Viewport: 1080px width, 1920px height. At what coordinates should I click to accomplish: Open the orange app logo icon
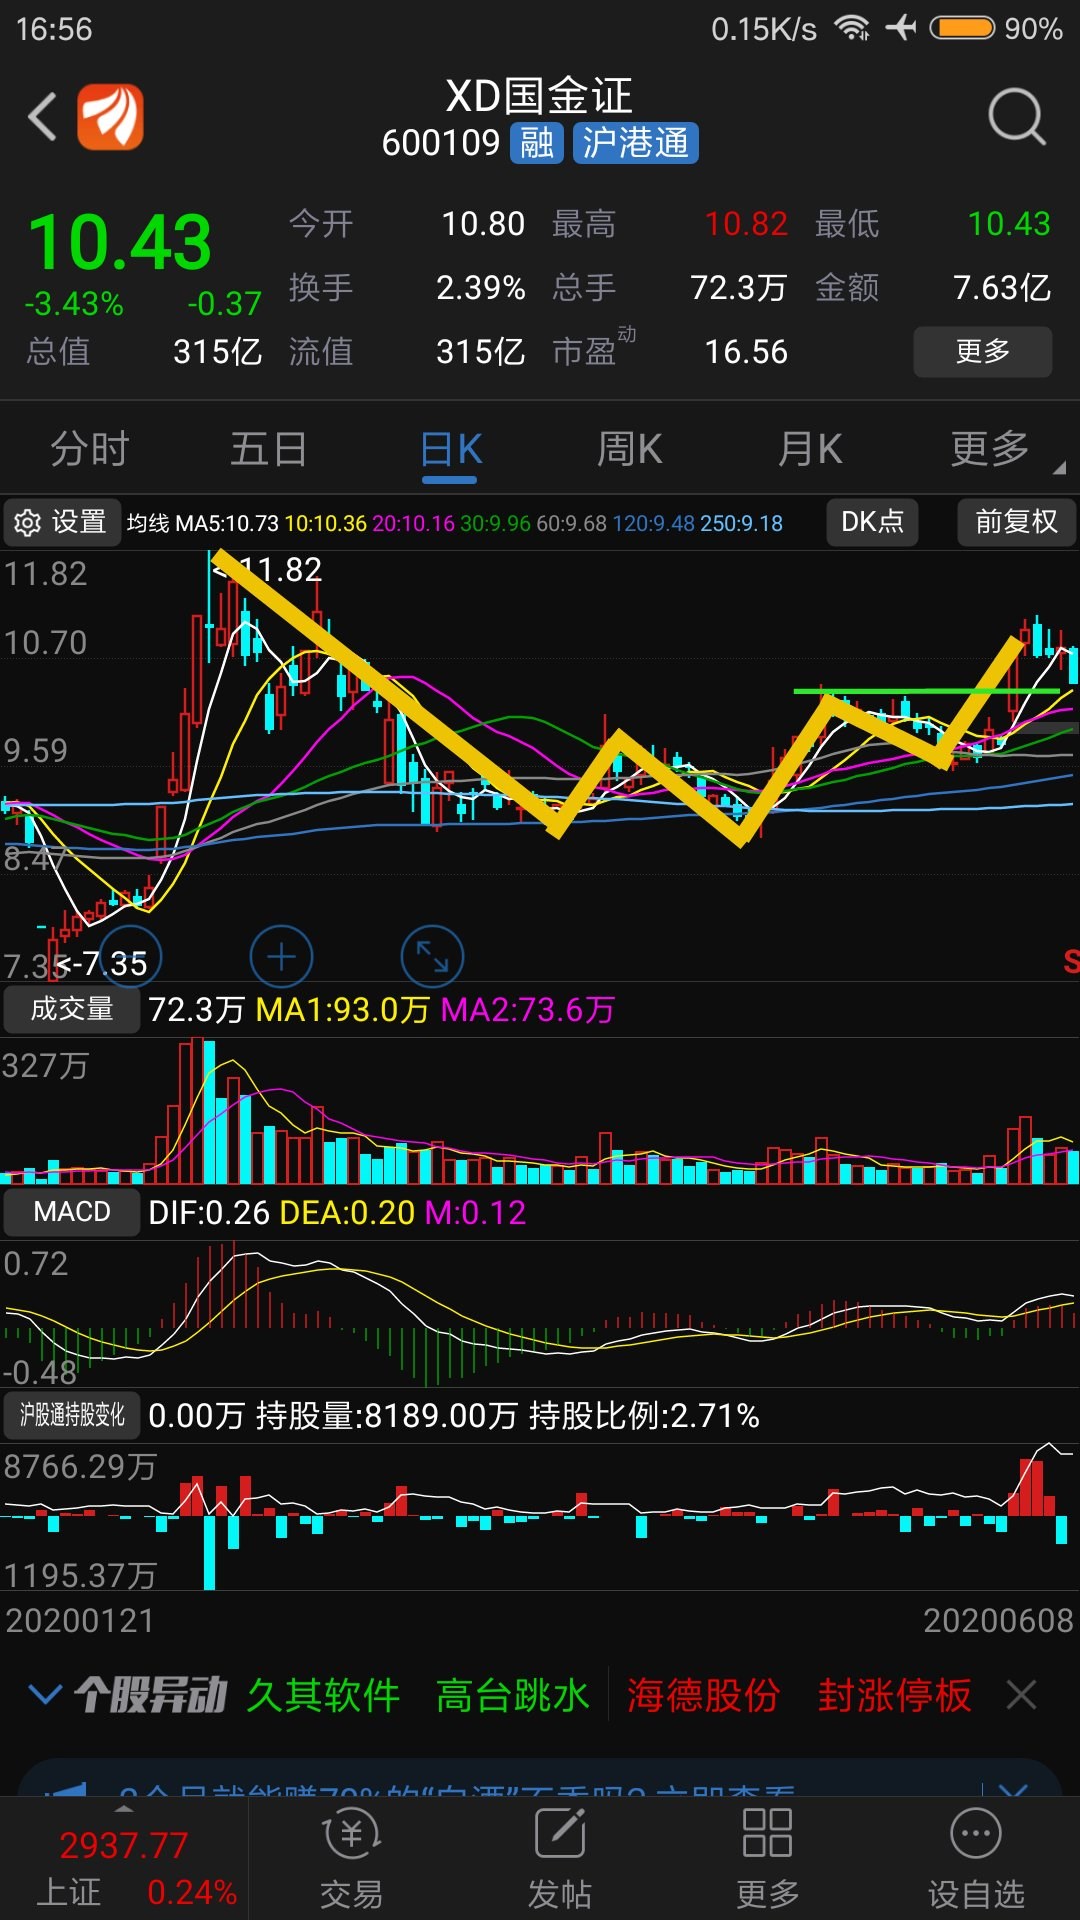111,117
